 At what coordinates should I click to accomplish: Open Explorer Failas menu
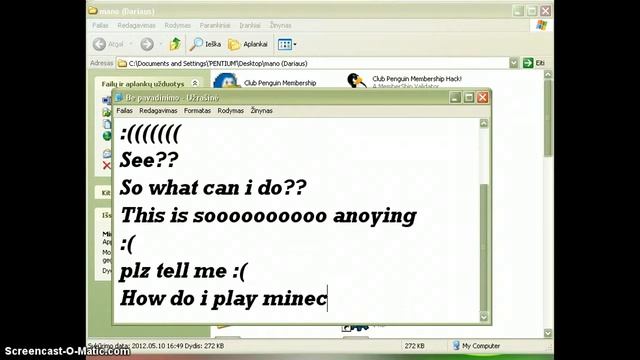(x=100, y=25)
